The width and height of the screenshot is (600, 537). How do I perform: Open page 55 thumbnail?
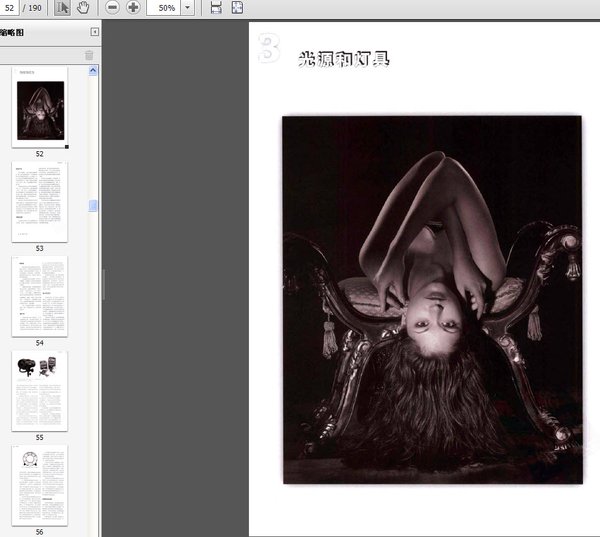pyautogui.click(x=40, y=391)
